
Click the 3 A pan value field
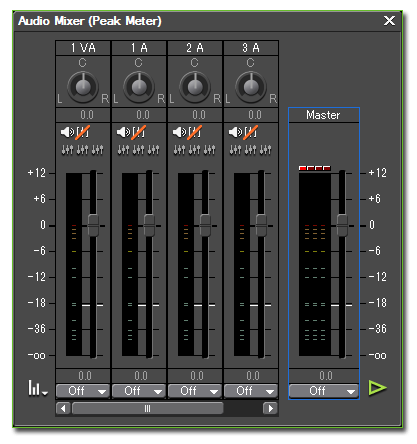pyautogui.click(x=251, y=115)
